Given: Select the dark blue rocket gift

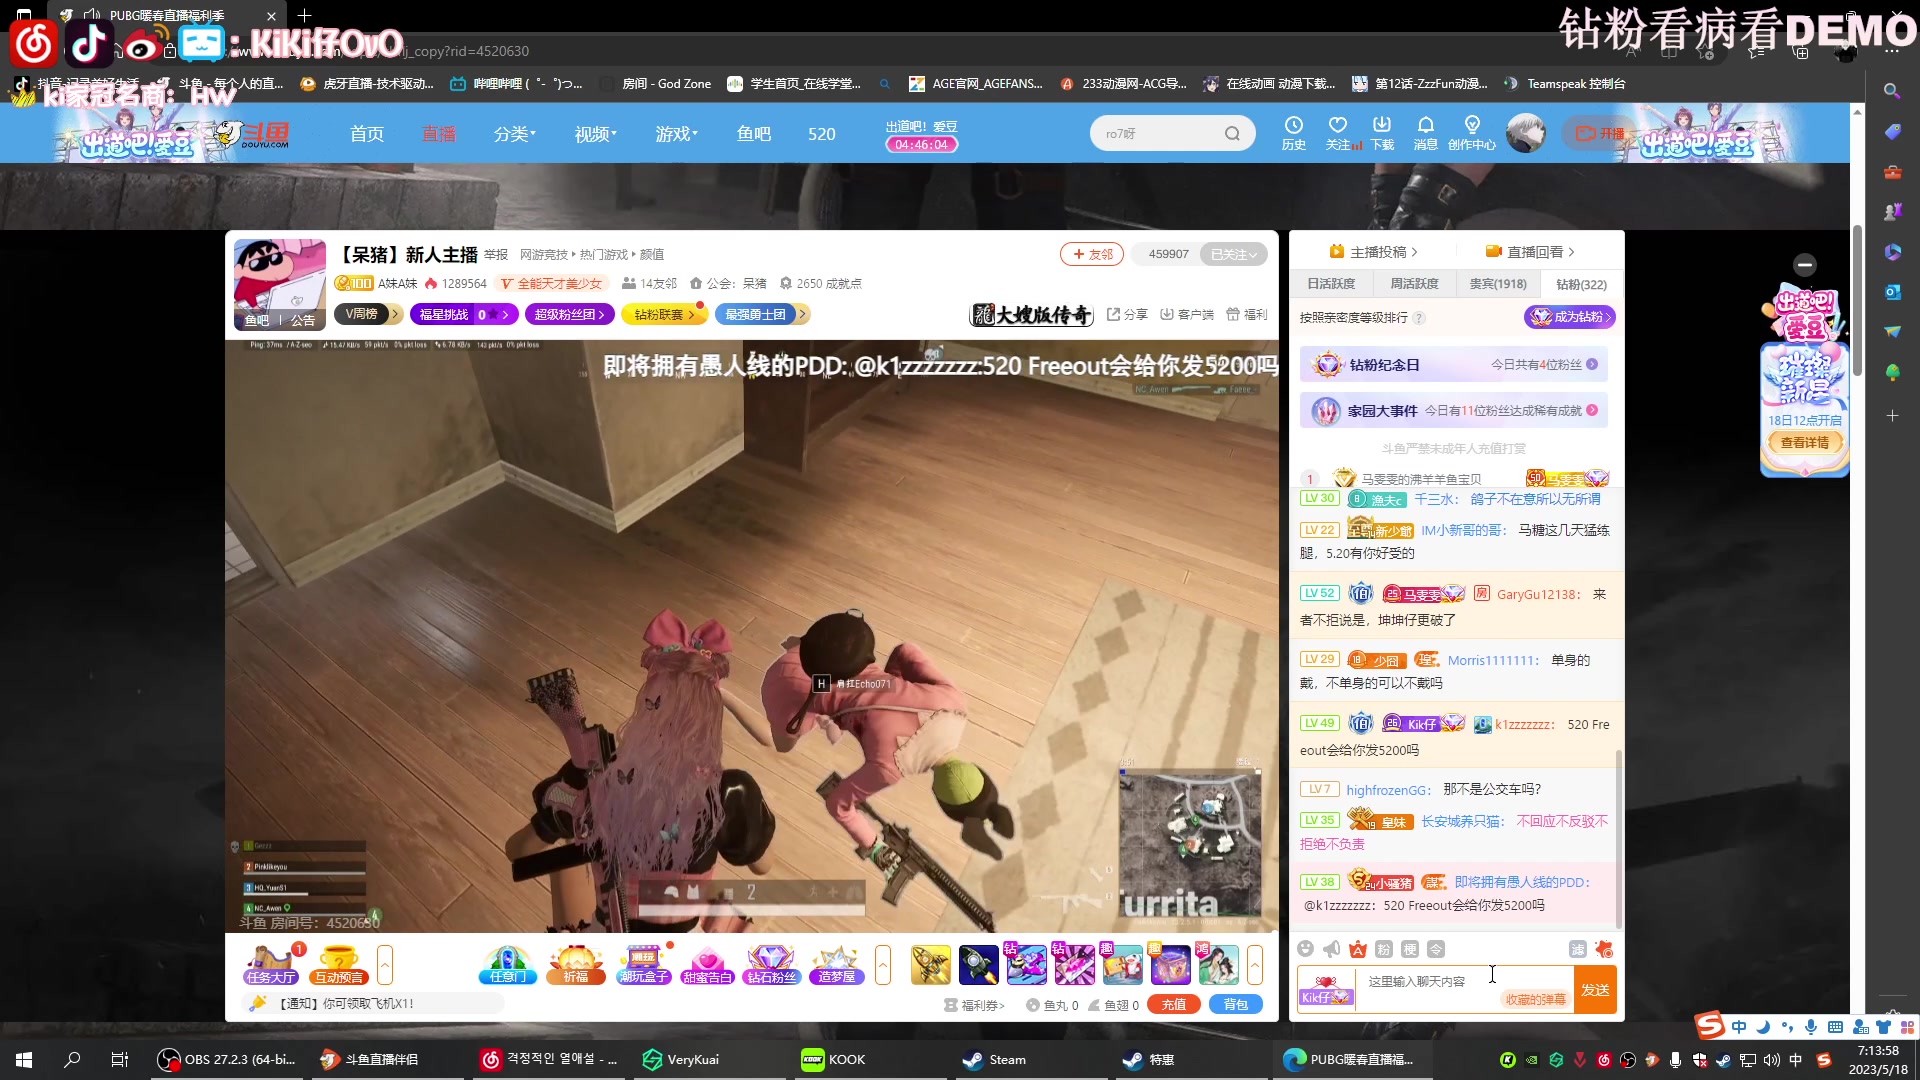Looking at the screenshot, I should [978, 965].
